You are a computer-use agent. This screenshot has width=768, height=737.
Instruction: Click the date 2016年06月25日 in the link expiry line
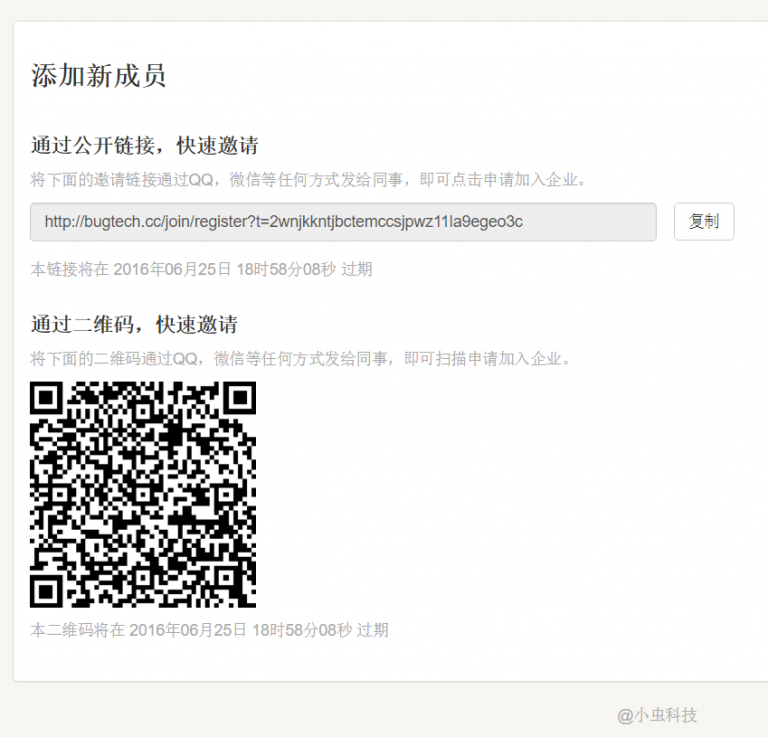point(172,269)
